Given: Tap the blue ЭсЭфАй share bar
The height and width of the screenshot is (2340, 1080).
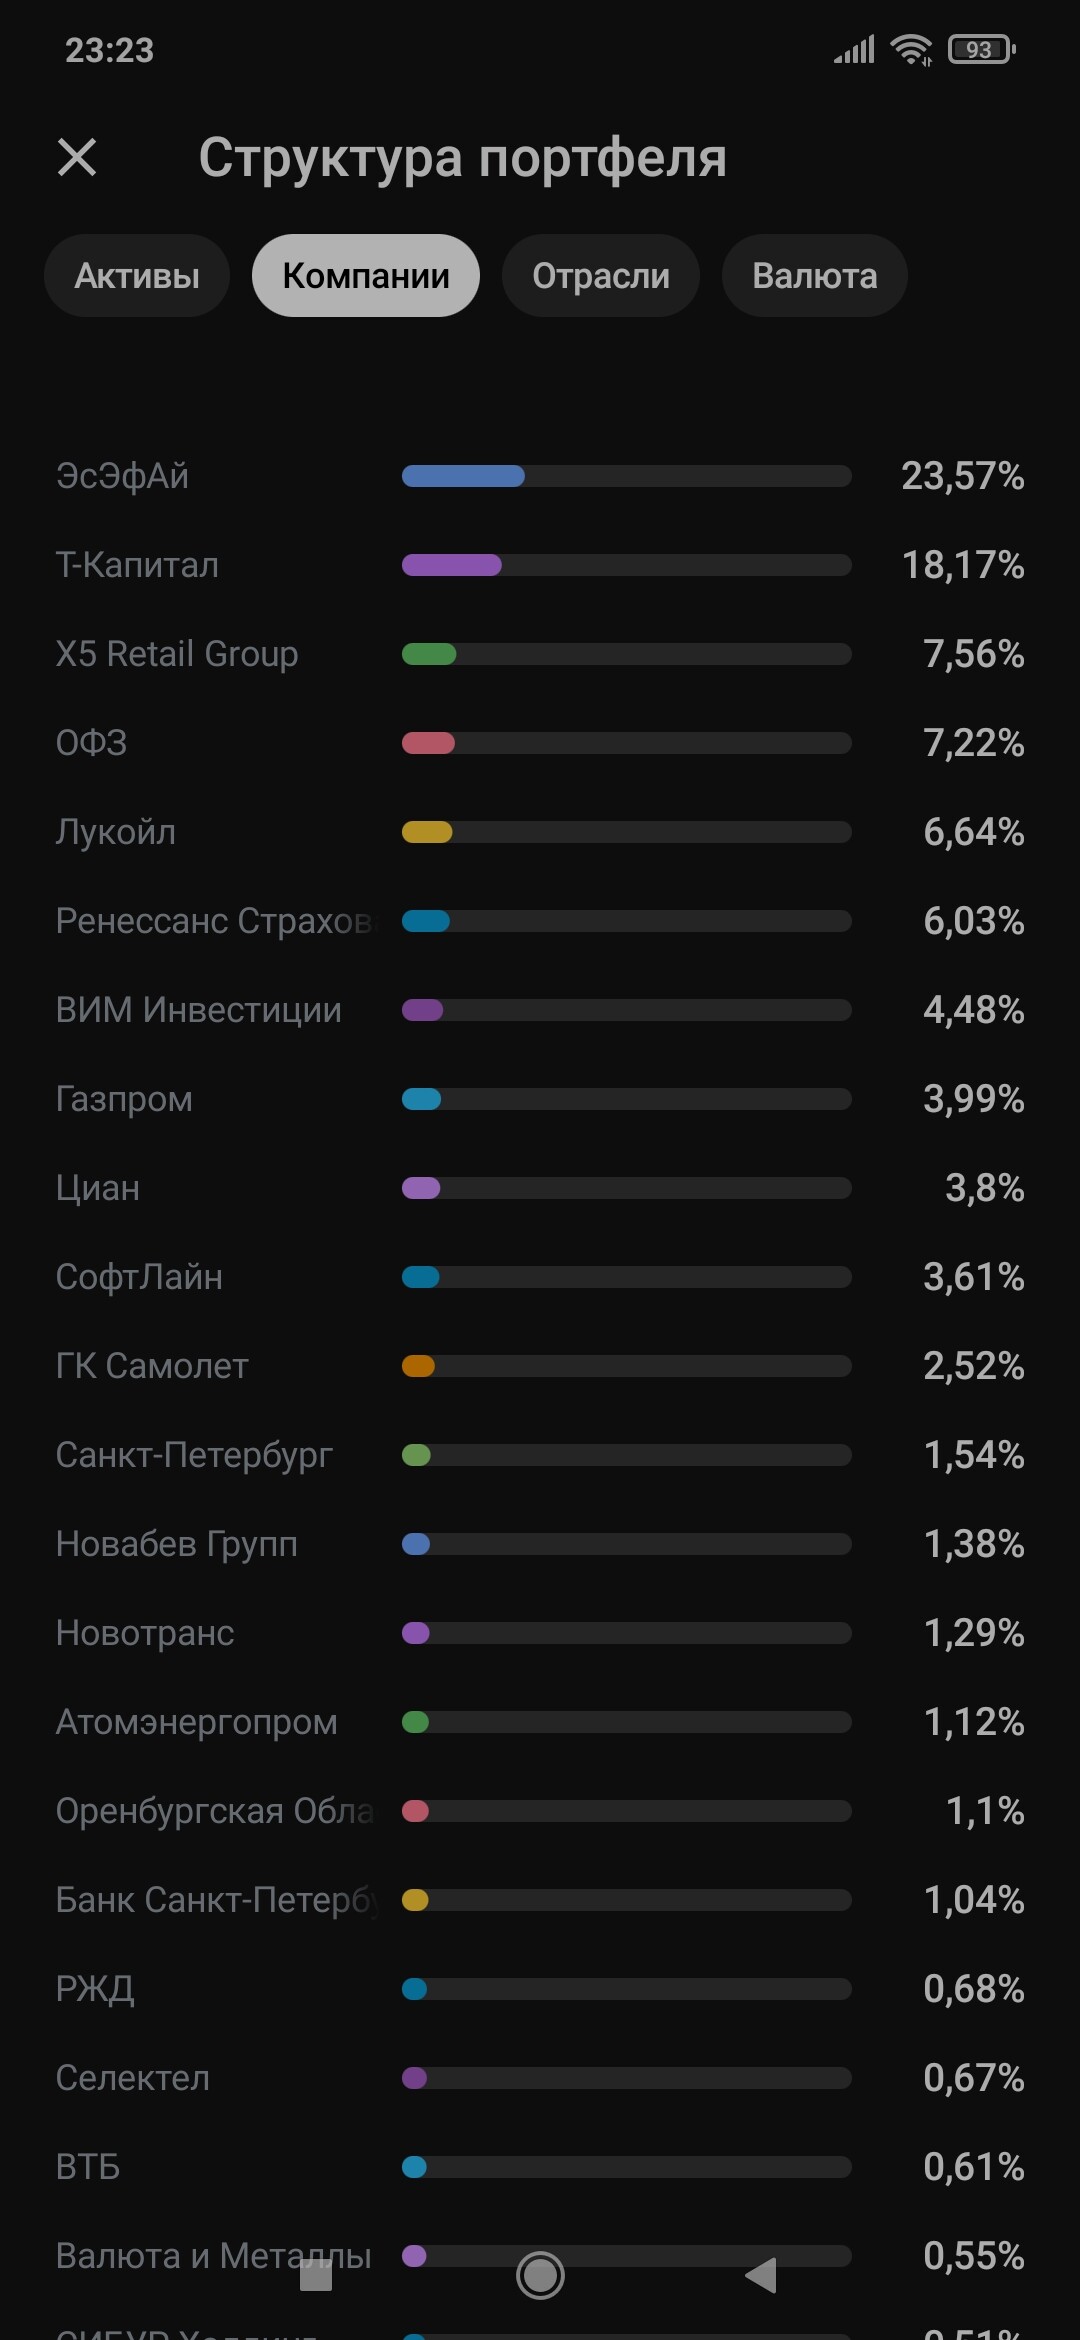Looking at the screenshot, I should [464, 476].
